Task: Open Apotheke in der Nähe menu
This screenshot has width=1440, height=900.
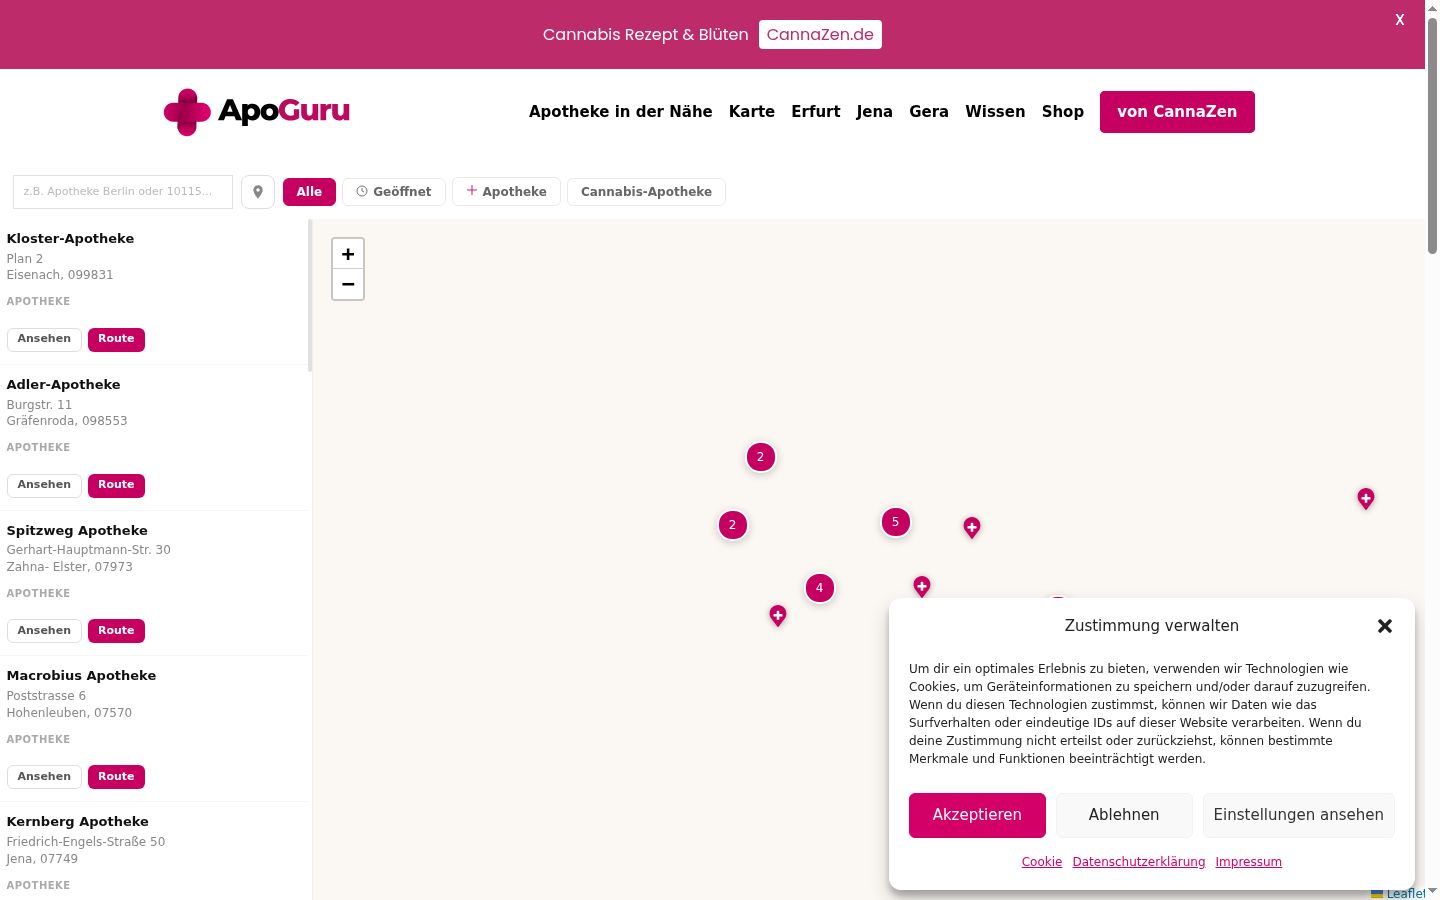Action: pos(621,112)
